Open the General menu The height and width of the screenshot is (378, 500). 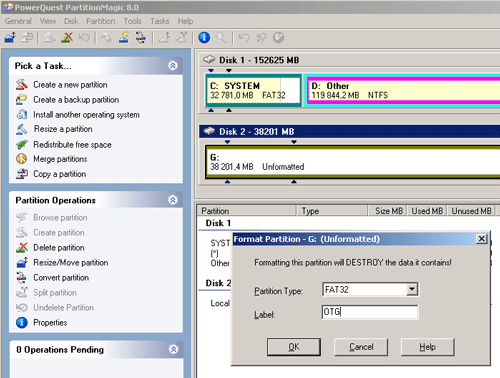tap(18, 21)
